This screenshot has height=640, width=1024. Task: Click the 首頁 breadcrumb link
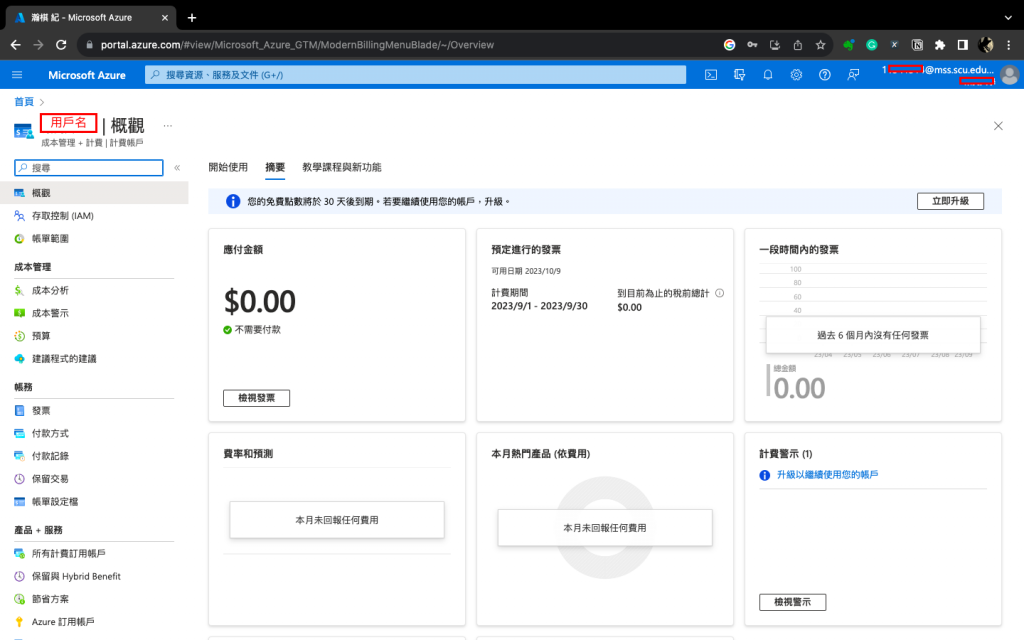pyautogui.click(x=24, y=102)
